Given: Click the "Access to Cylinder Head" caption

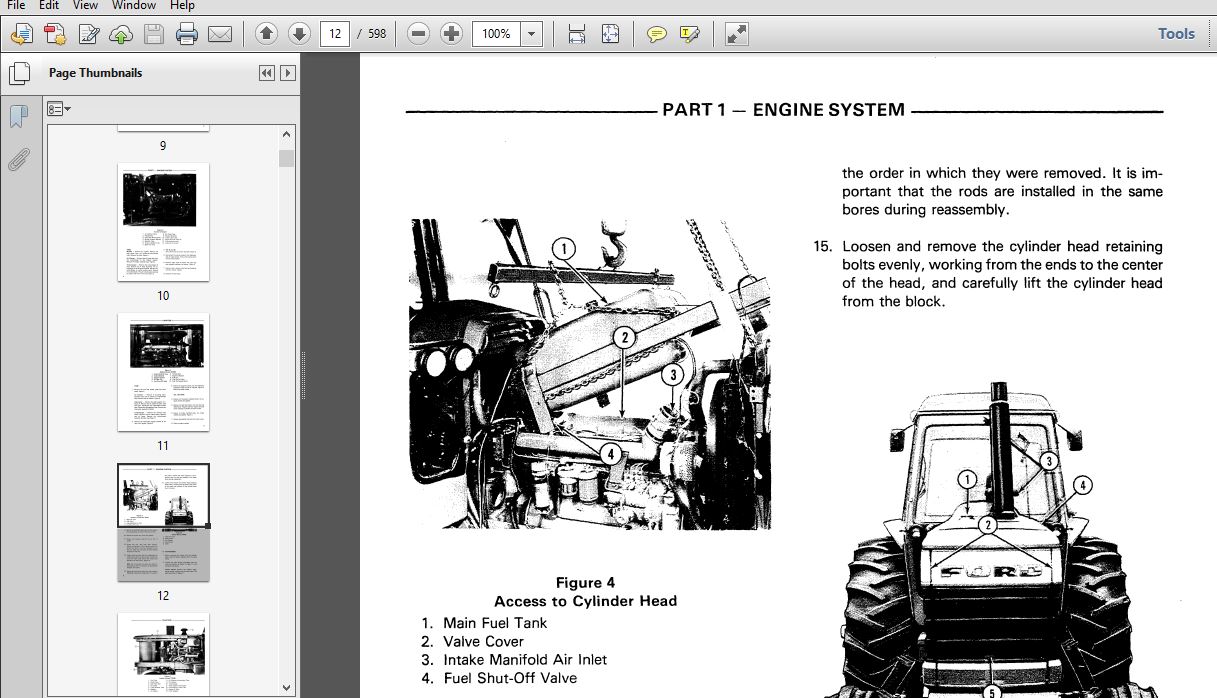Looking at the screenshot, I should pos(585,601).
